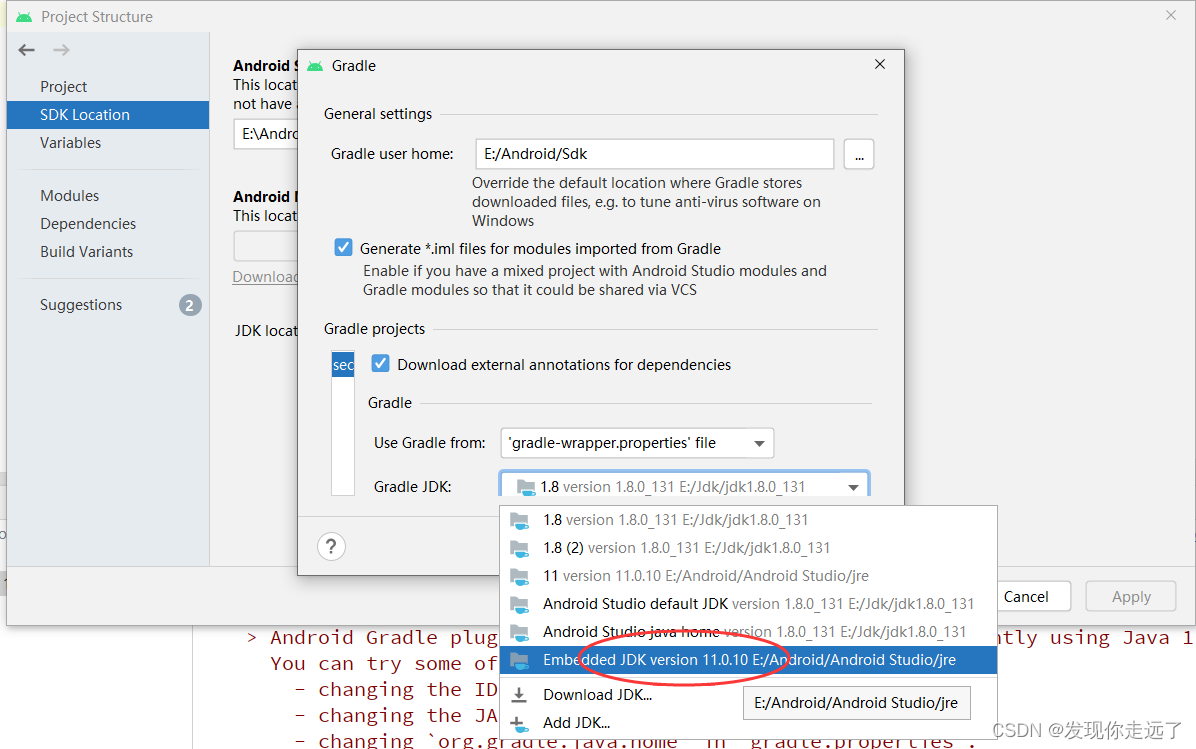This screenshot has width=1196, height=749.
Task: Close the Gradle dialog
Action: point(879,65)
